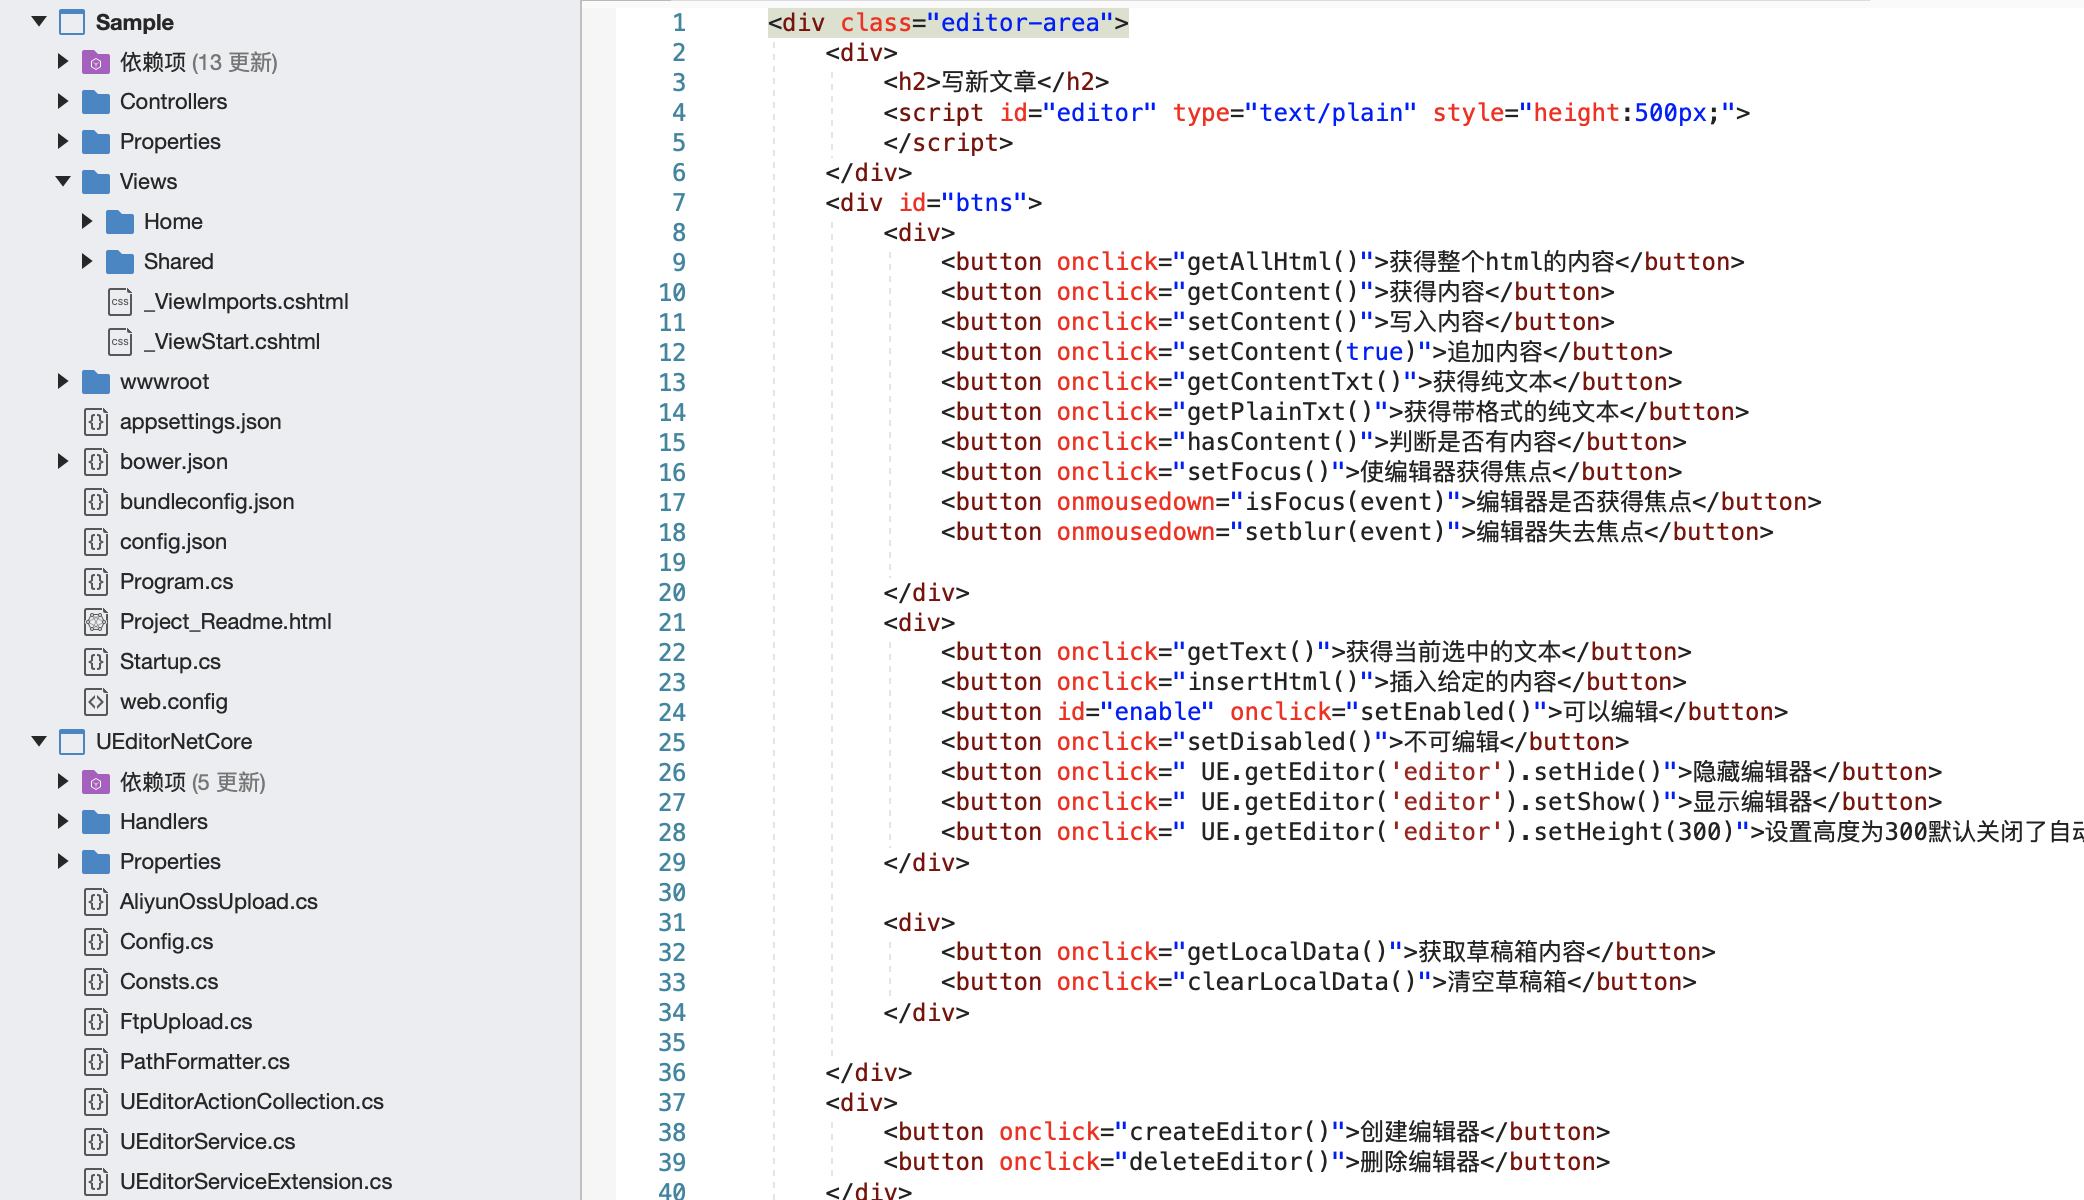The image size is (2084, 1200).
Task: Click the Shared folder icon
Action: tap(120, 262)
